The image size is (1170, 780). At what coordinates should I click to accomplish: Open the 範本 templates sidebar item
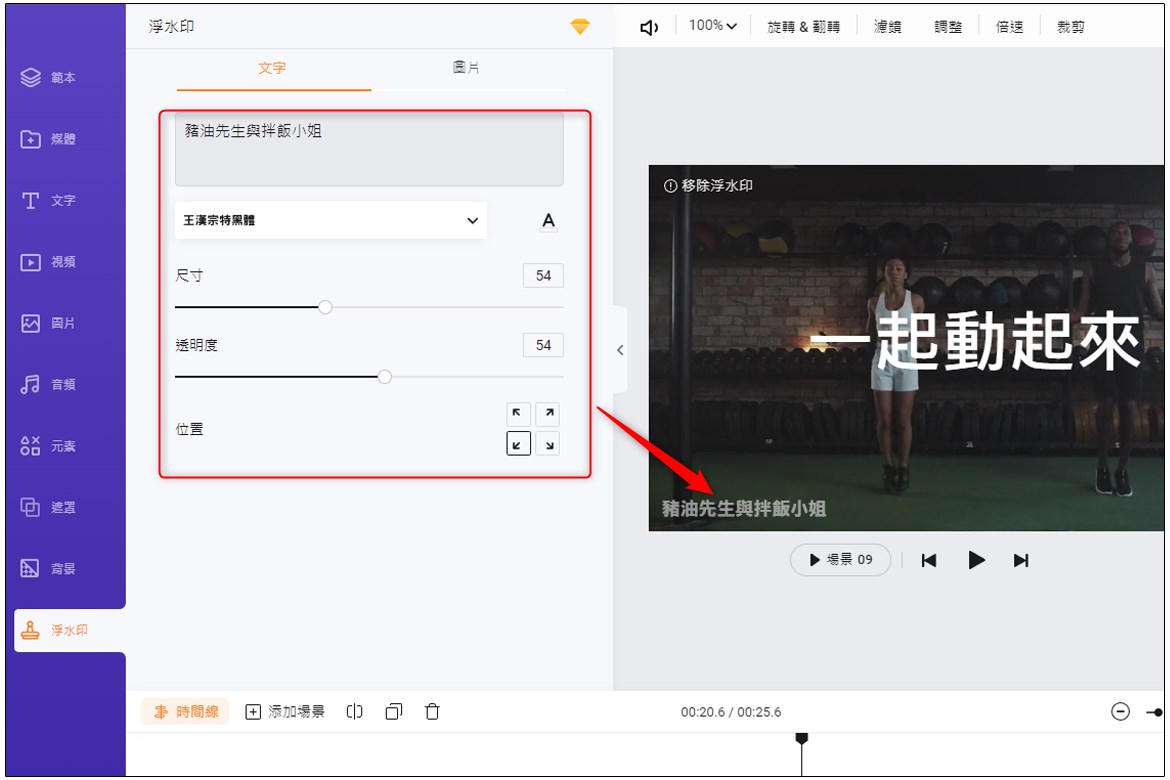pos(49,77)
